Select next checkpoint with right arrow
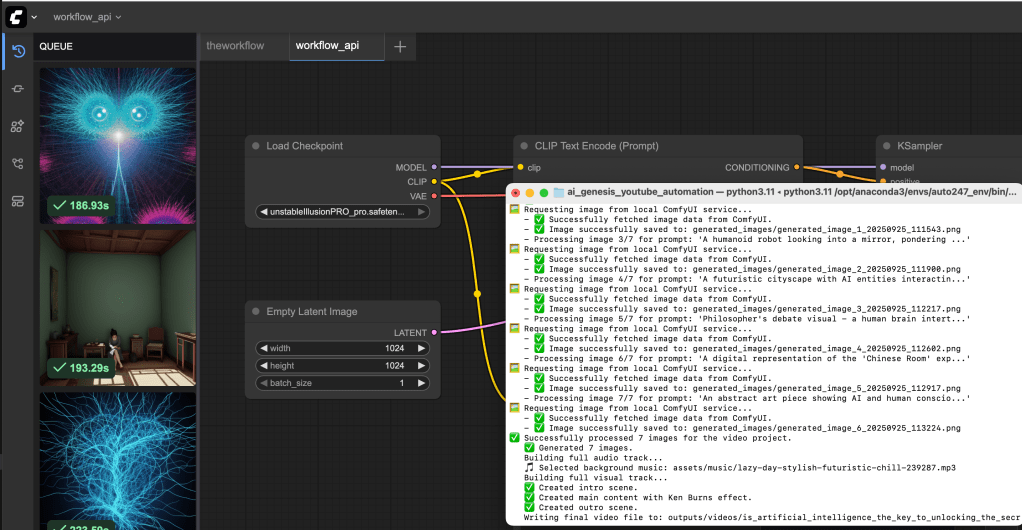The width and height of the screenshot is (1022, 530). coord(422,212)
